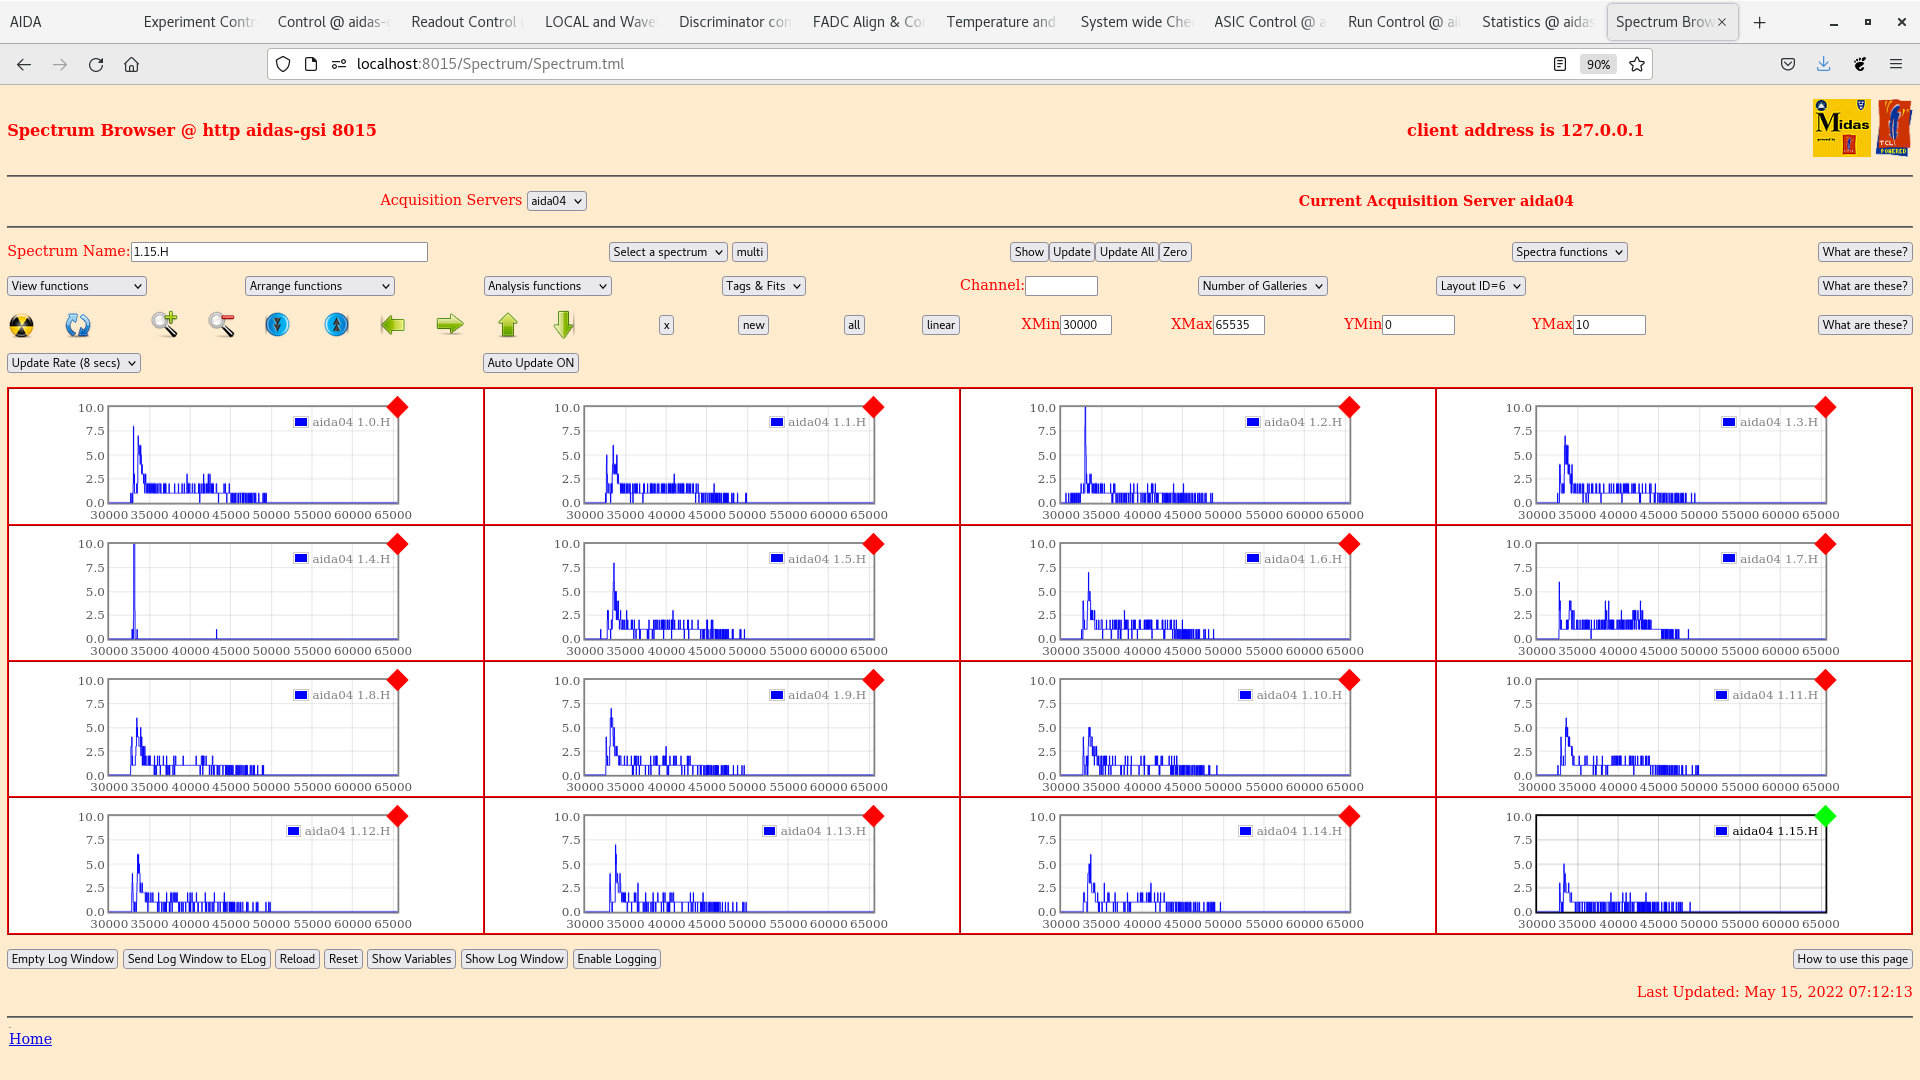Click the green left arrow icon
The width and height of the screenshot is (1920, 1080).
pos(393,324)
